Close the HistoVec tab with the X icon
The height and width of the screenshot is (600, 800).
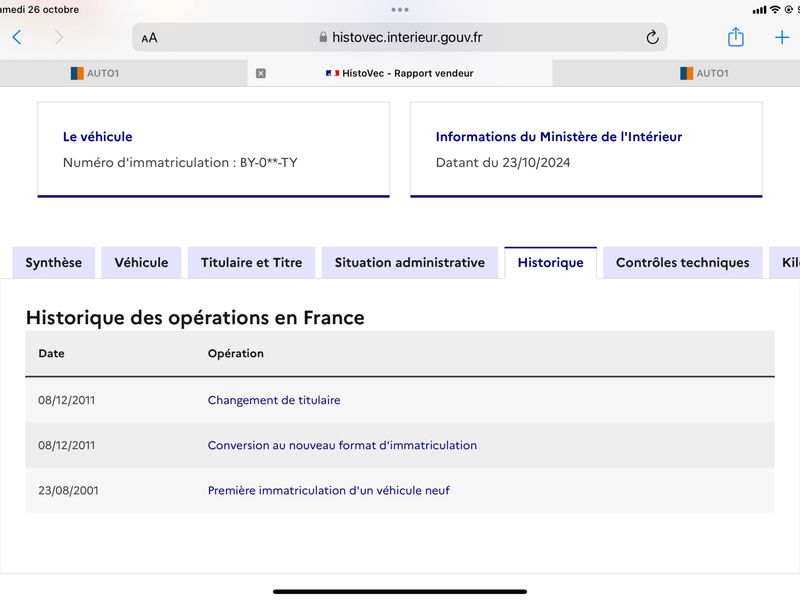click(261, 73)
